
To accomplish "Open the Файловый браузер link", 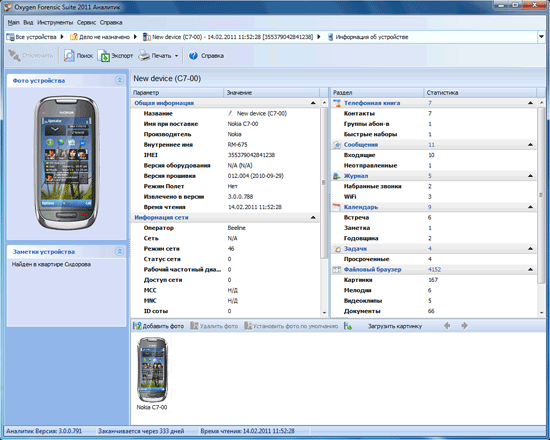I will coord(373,269).
